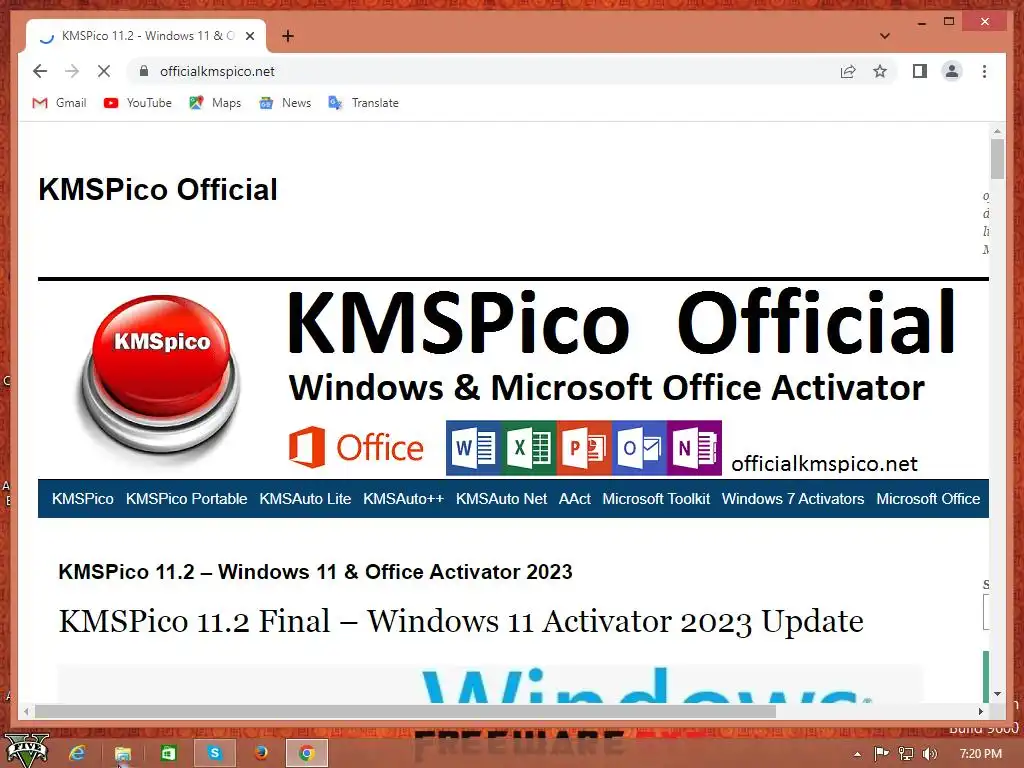Click the horizontal scrollbar thumb
1024x768 pixels.
tap(405, 711)
